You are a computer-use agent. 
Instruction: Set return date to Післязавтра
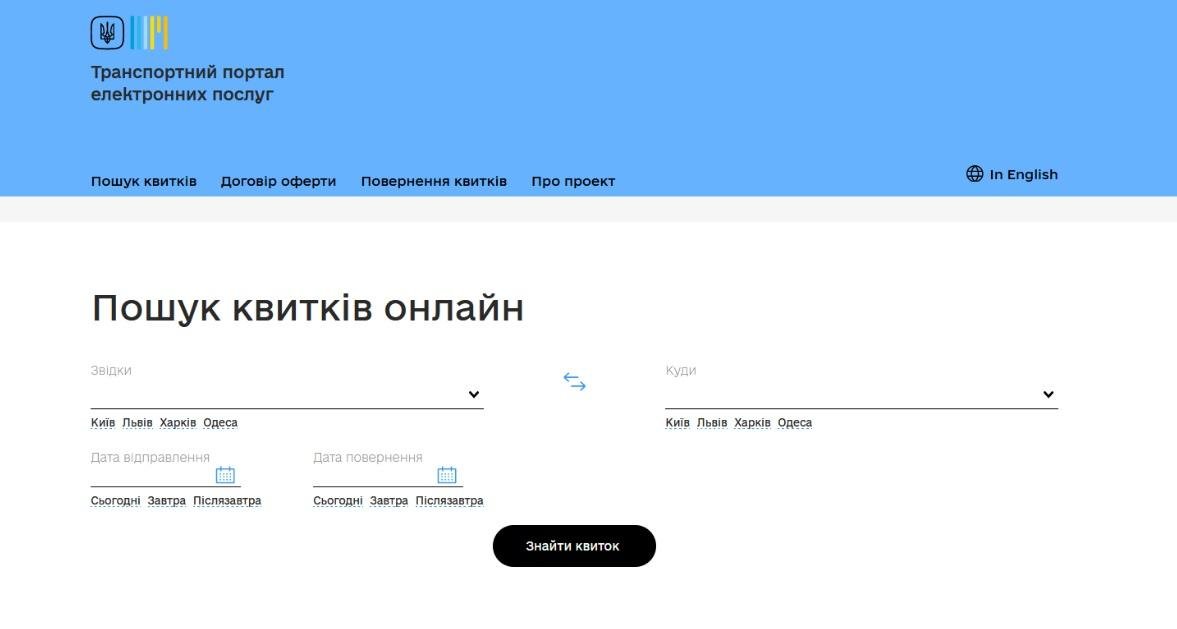click(x=449, y=501)
